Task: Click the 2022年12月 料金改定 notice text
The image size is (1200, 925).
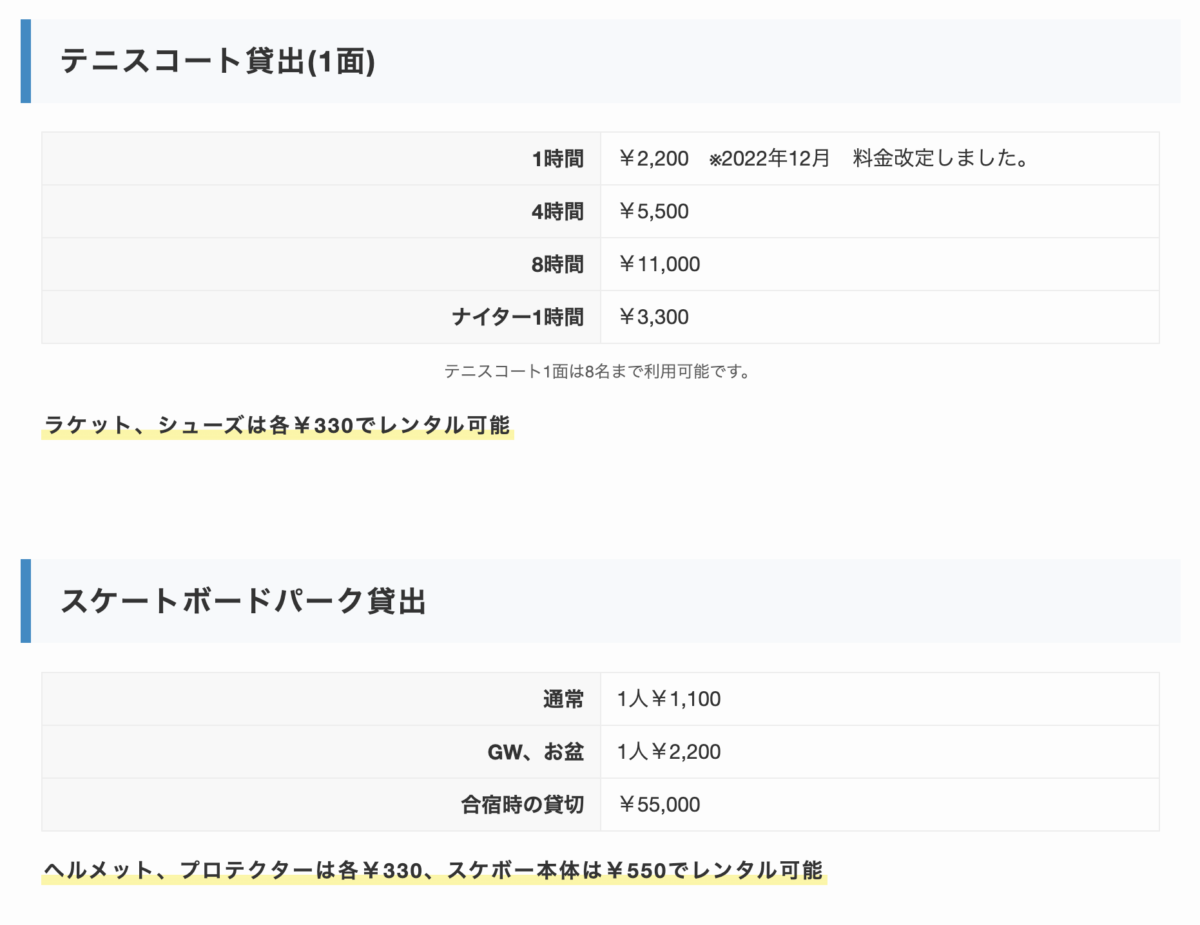Action: pos(869,158)
